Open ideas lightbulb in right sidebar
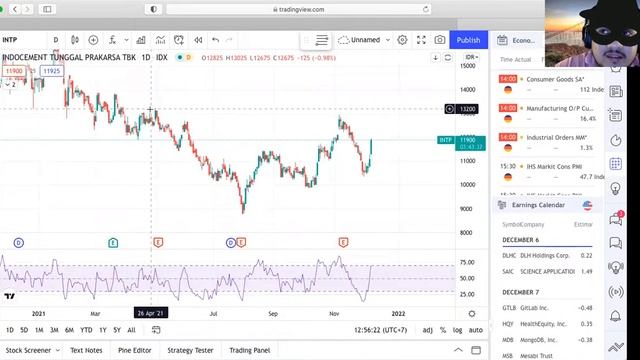This screenshot has height=360, width=640. point(616,188)
